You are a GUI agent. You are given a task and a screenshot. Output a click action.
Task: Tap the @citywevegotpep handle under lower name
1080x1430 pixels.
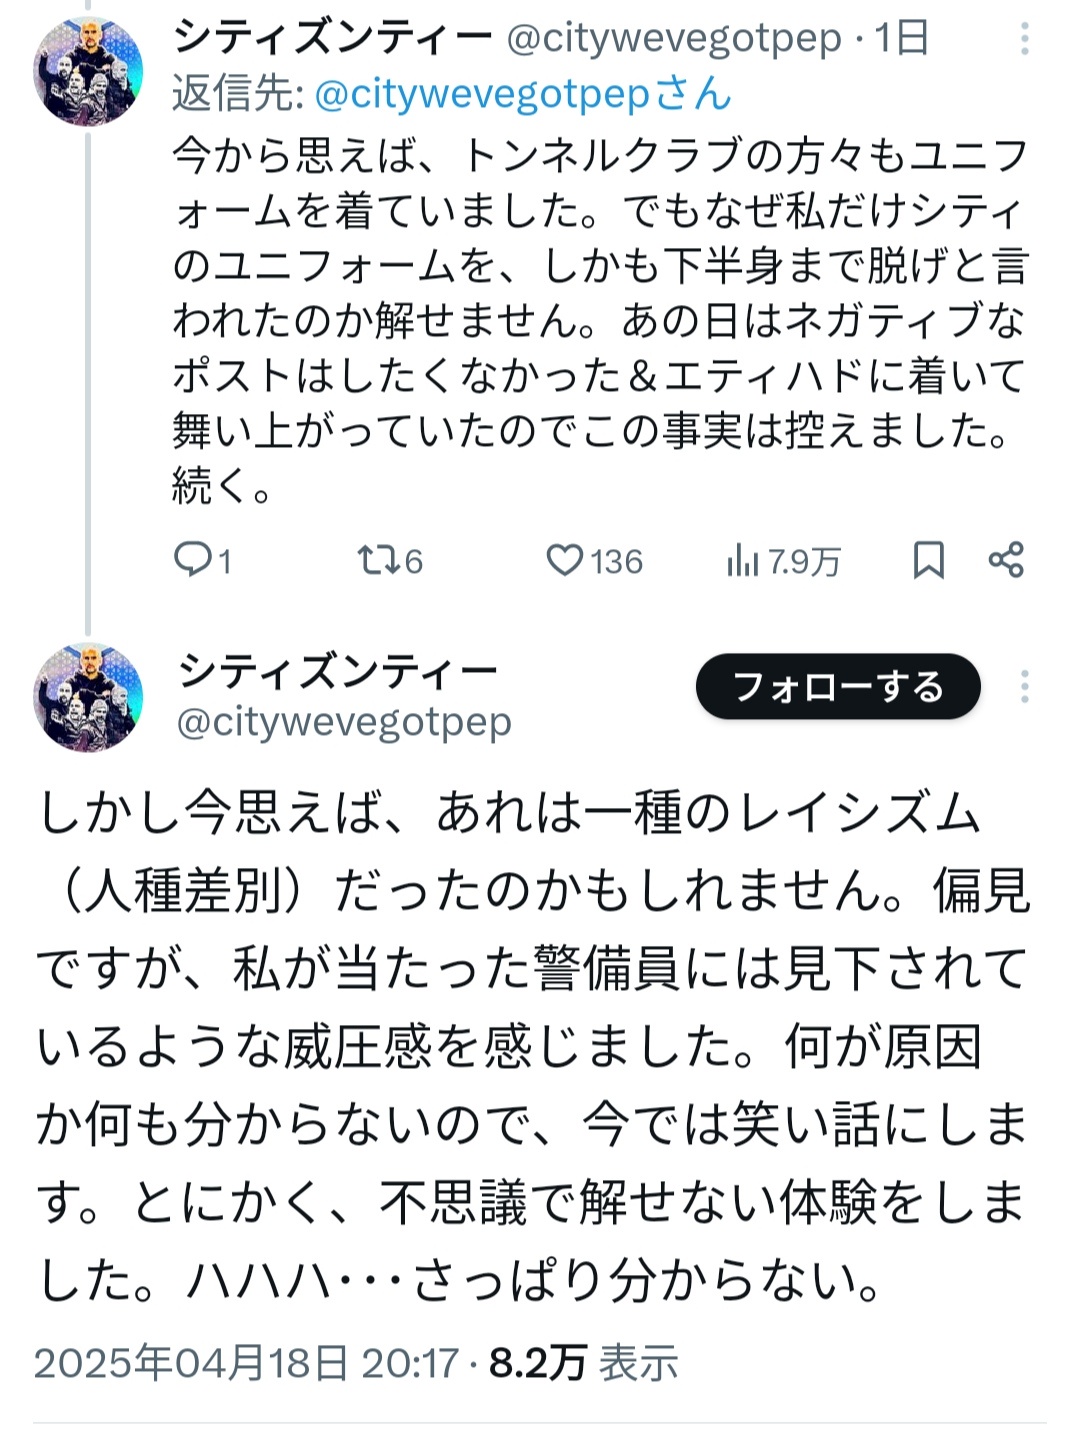click(x=344, y=721)
